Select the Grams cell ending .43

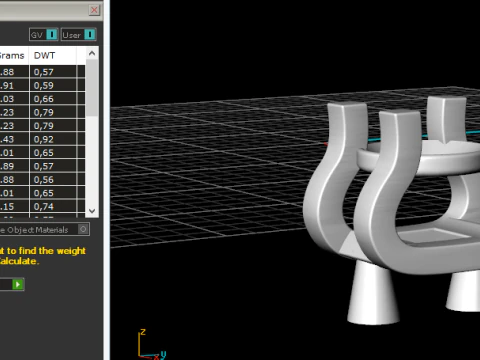14,139
